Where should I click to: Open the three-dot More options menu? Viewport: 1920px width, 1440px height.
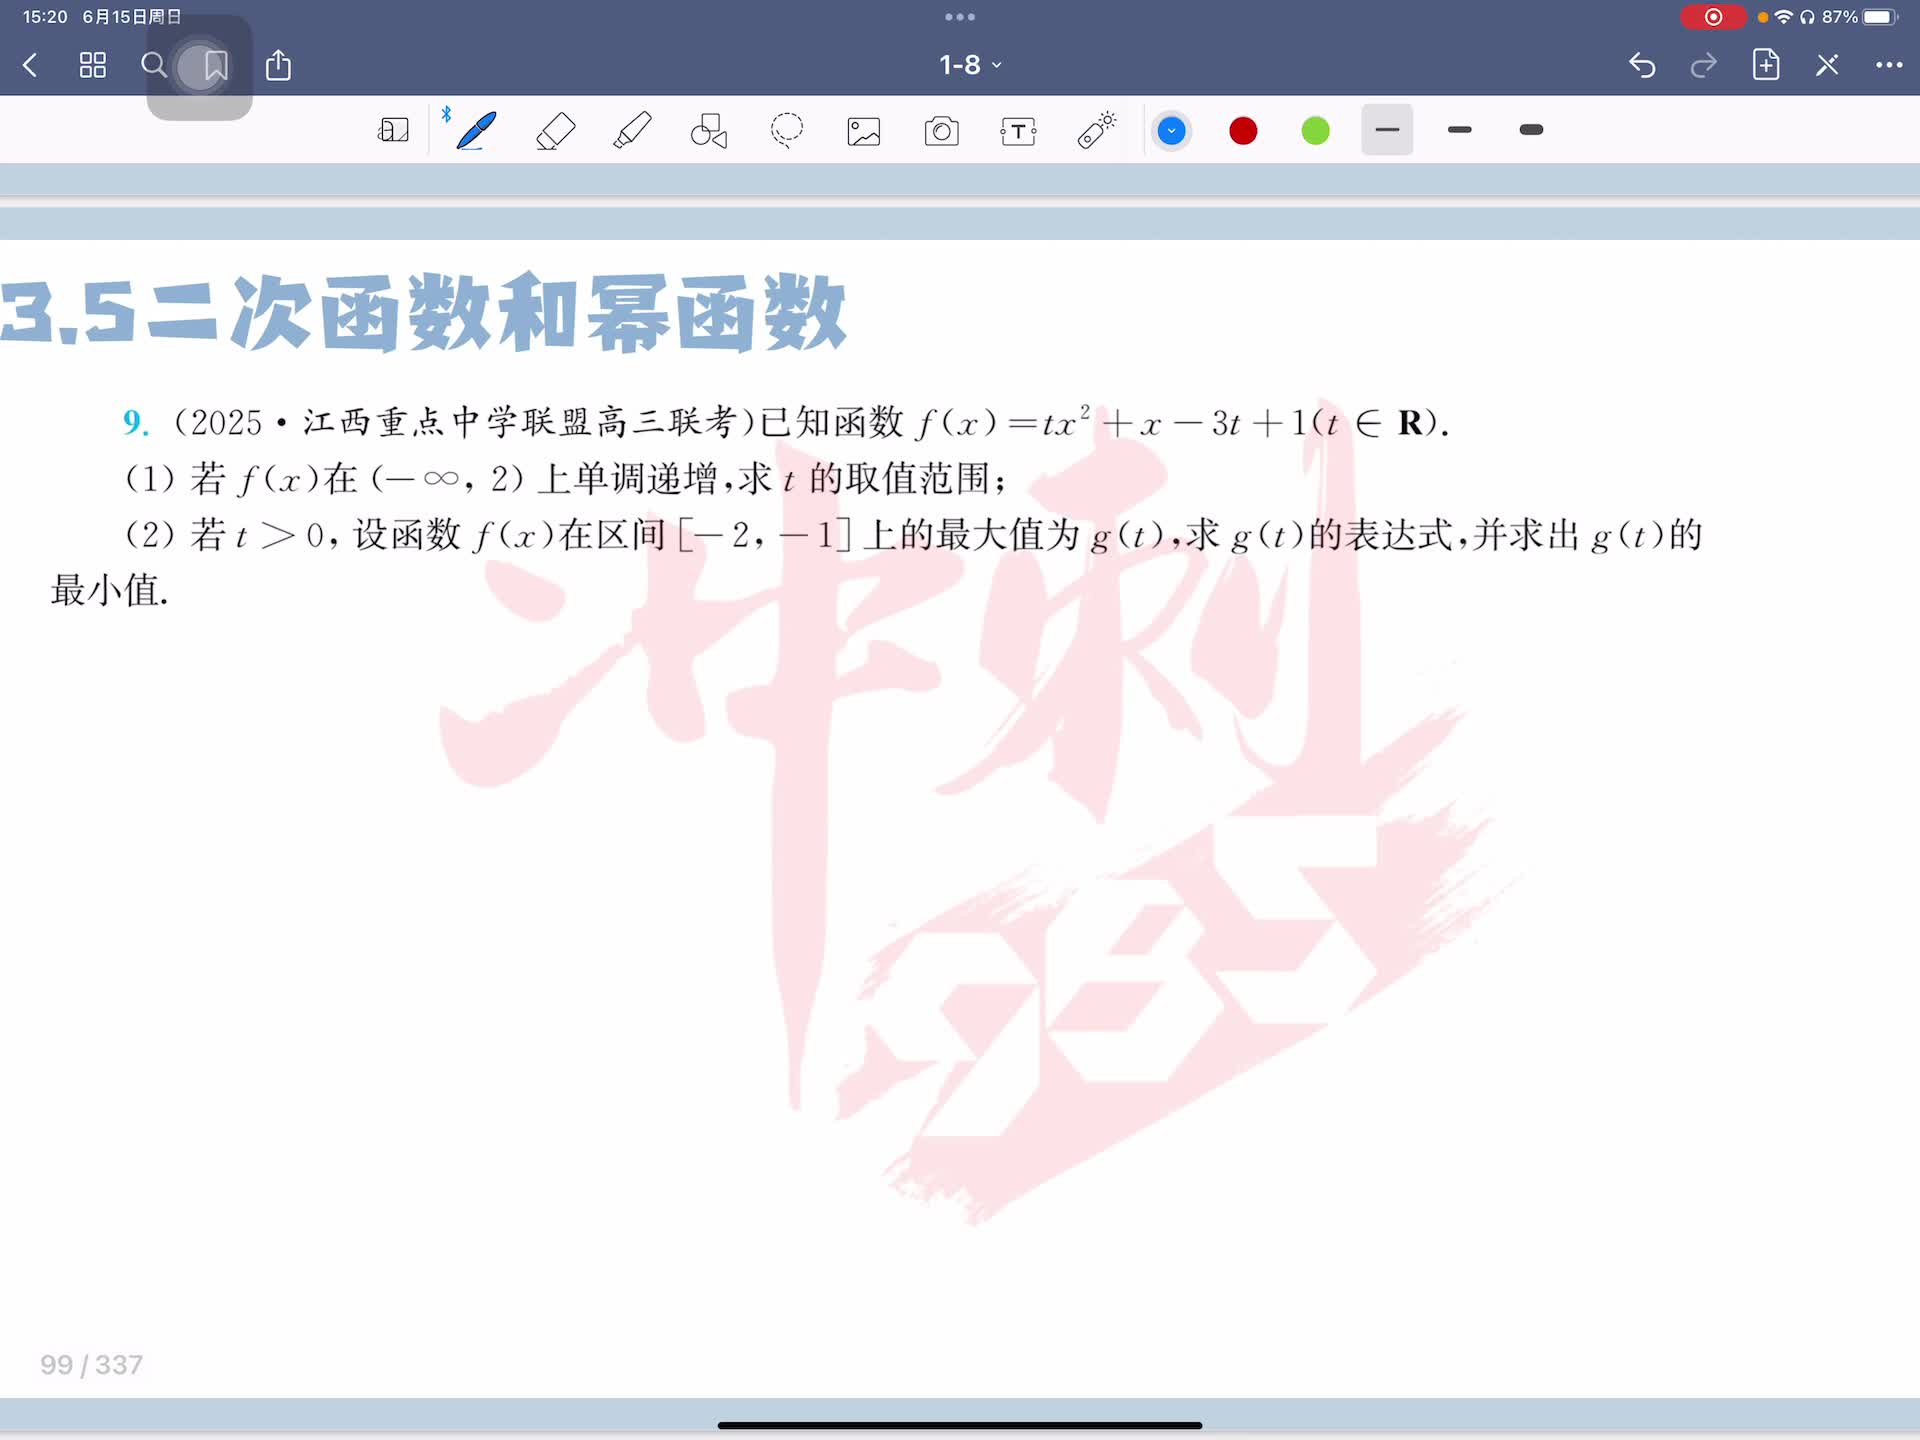click(1888, 65)
